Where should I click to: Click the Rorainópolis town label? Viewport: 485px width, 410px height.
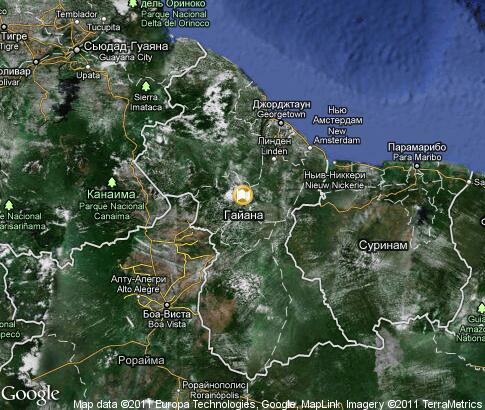tap(215, 395)
